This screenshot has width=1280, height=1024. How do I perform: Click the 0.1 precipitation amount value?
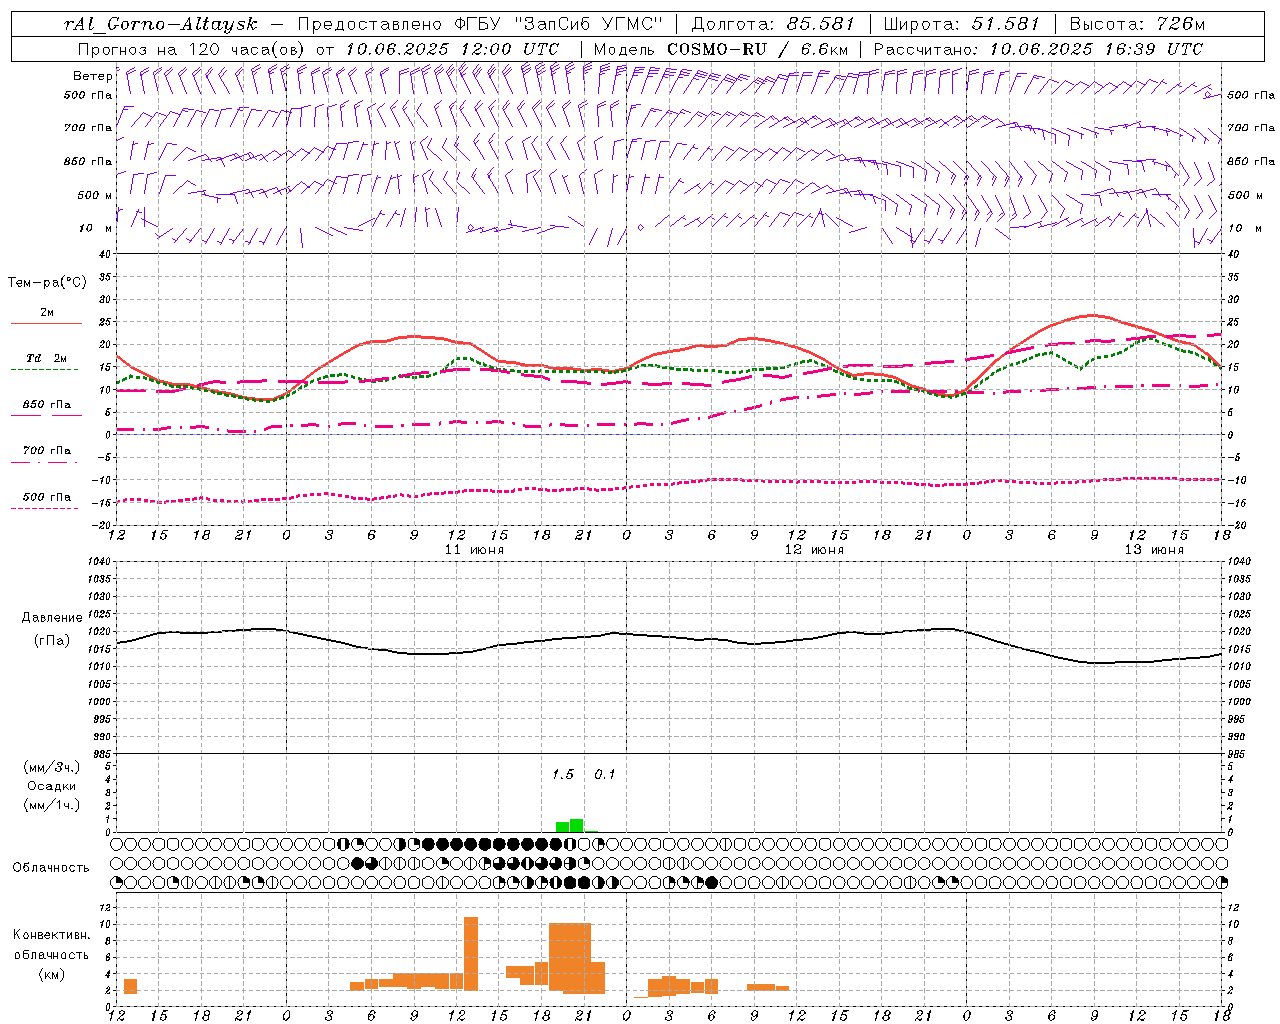(x=605, y=774)
